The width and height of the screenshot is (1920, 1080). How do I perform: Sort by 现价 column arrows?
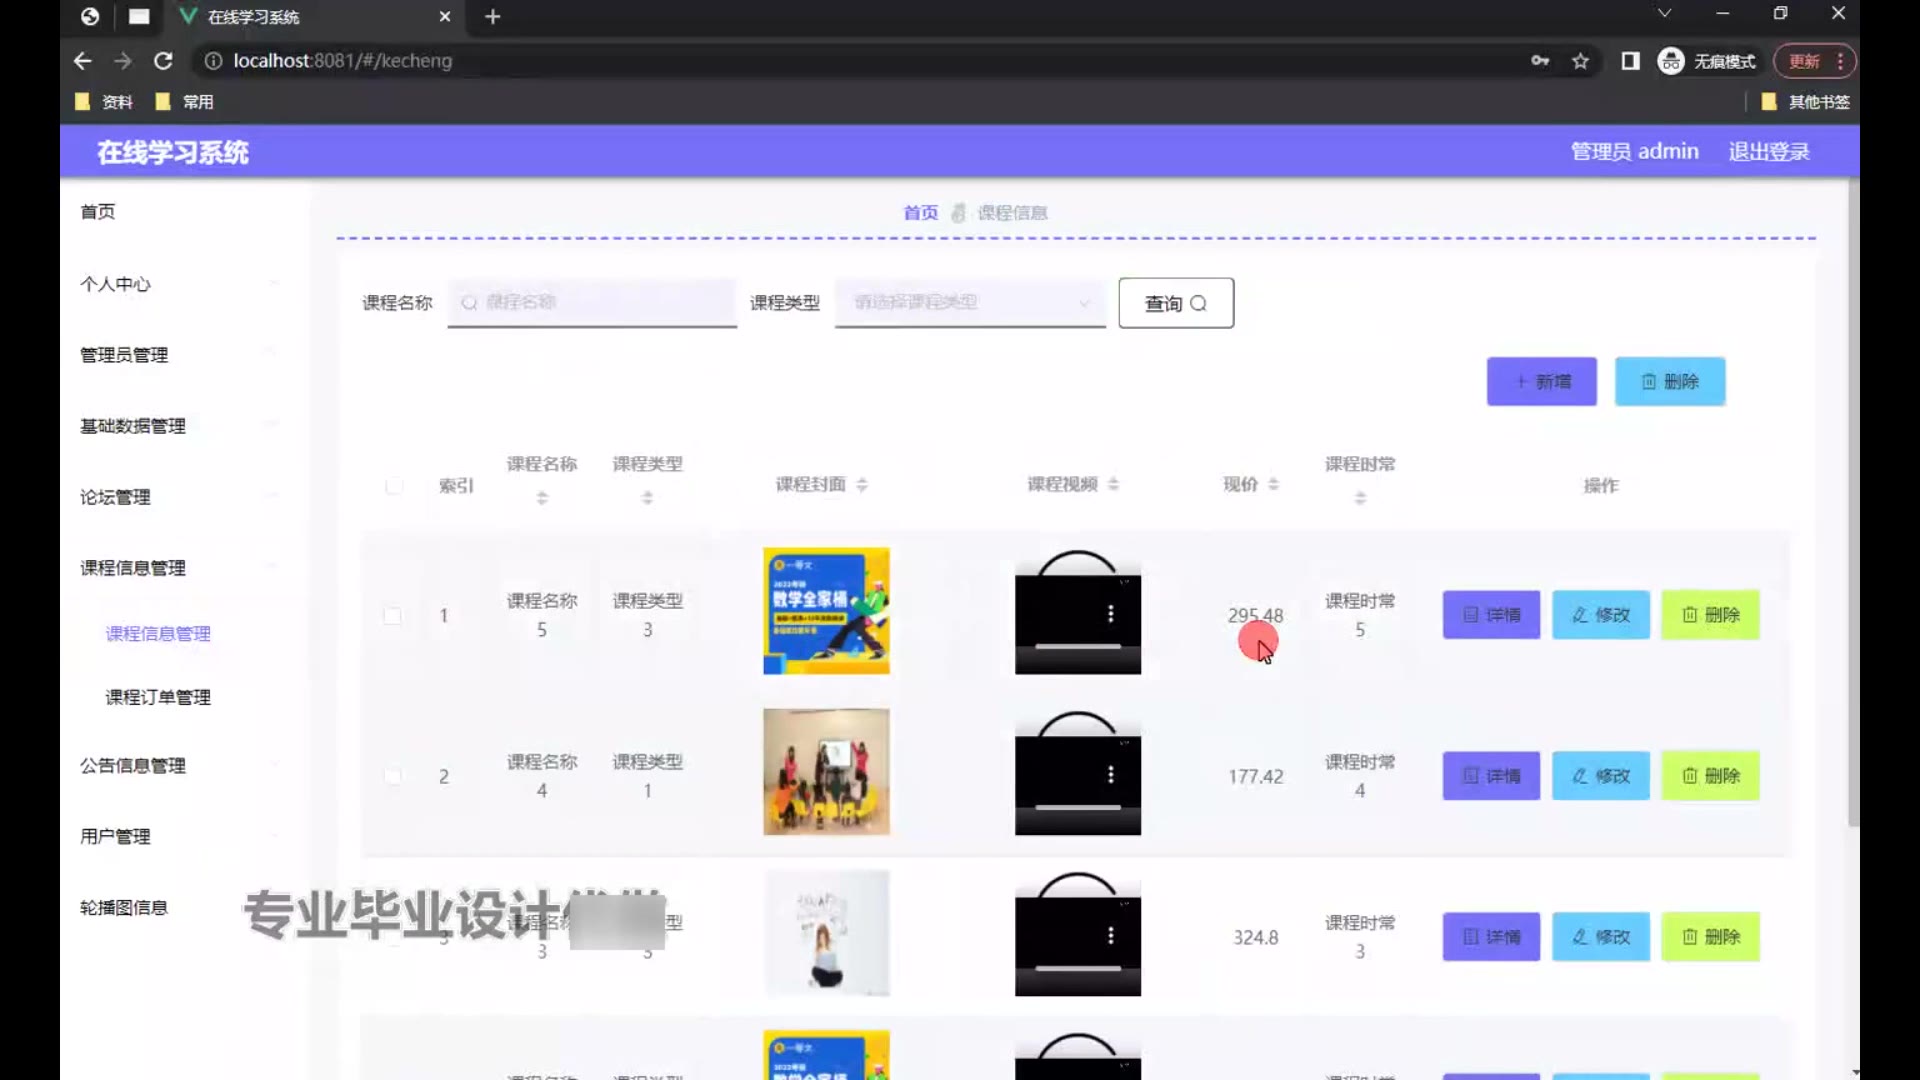[1273, 485]
